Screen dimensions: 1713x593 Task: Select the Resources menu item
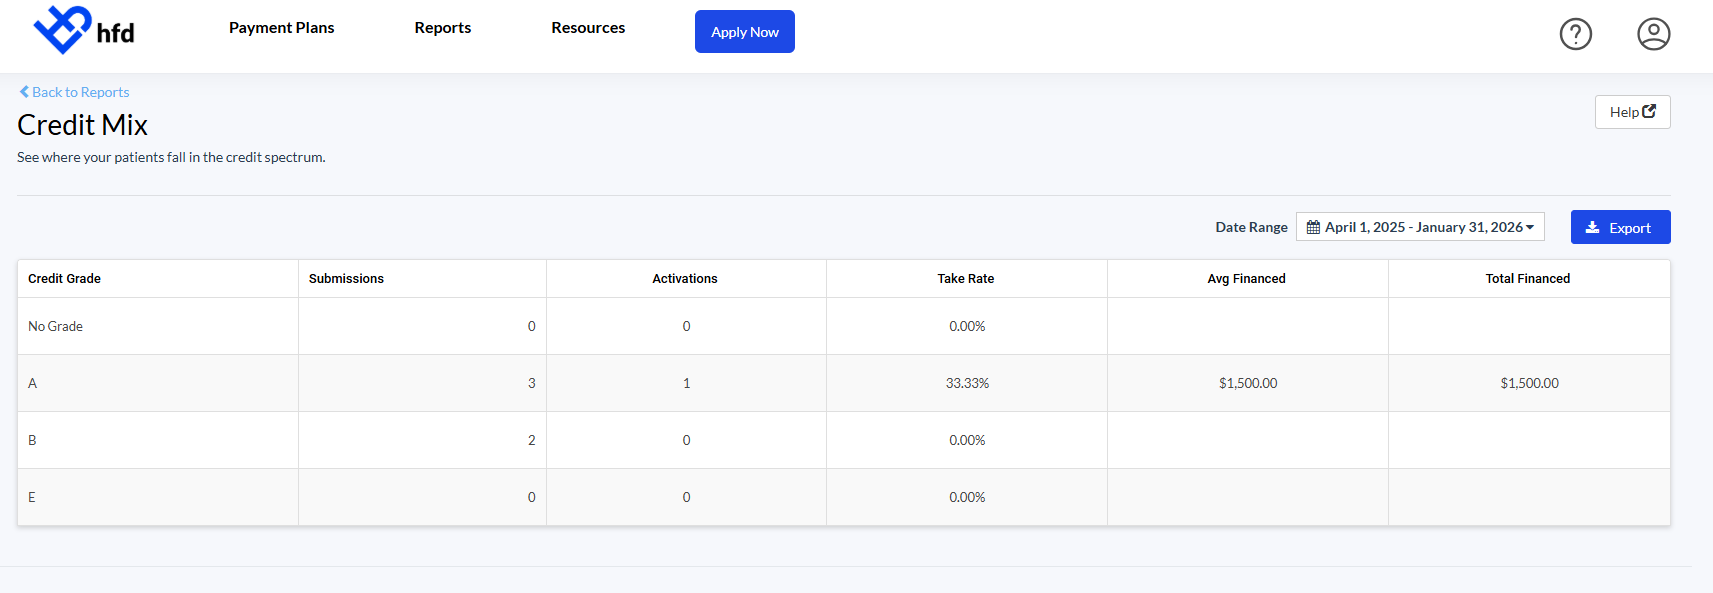[588, 28]
